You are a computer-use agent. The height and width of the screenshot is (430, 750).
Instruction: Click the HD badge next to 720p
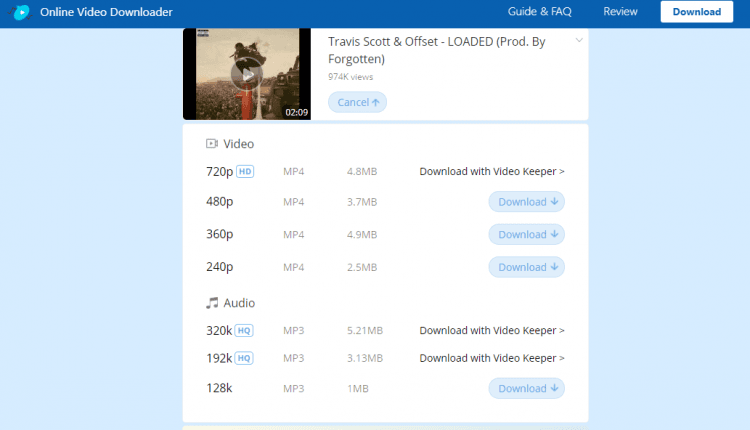click(x=245, y=171)
